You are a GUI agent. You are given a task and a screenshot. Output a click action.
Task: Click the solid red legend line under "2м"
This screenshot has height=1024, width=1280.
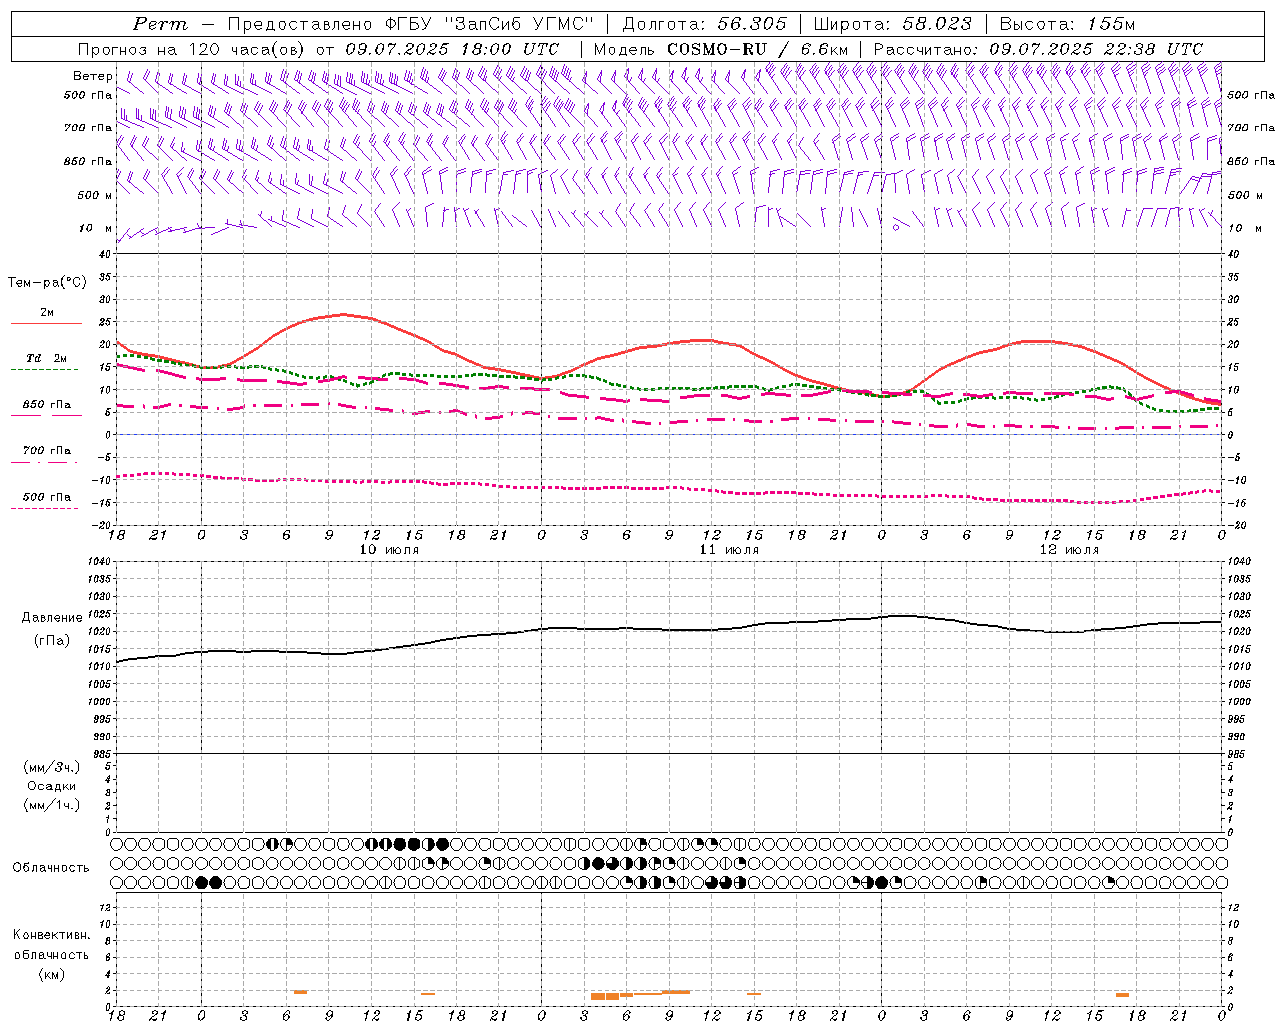(46, 324)
